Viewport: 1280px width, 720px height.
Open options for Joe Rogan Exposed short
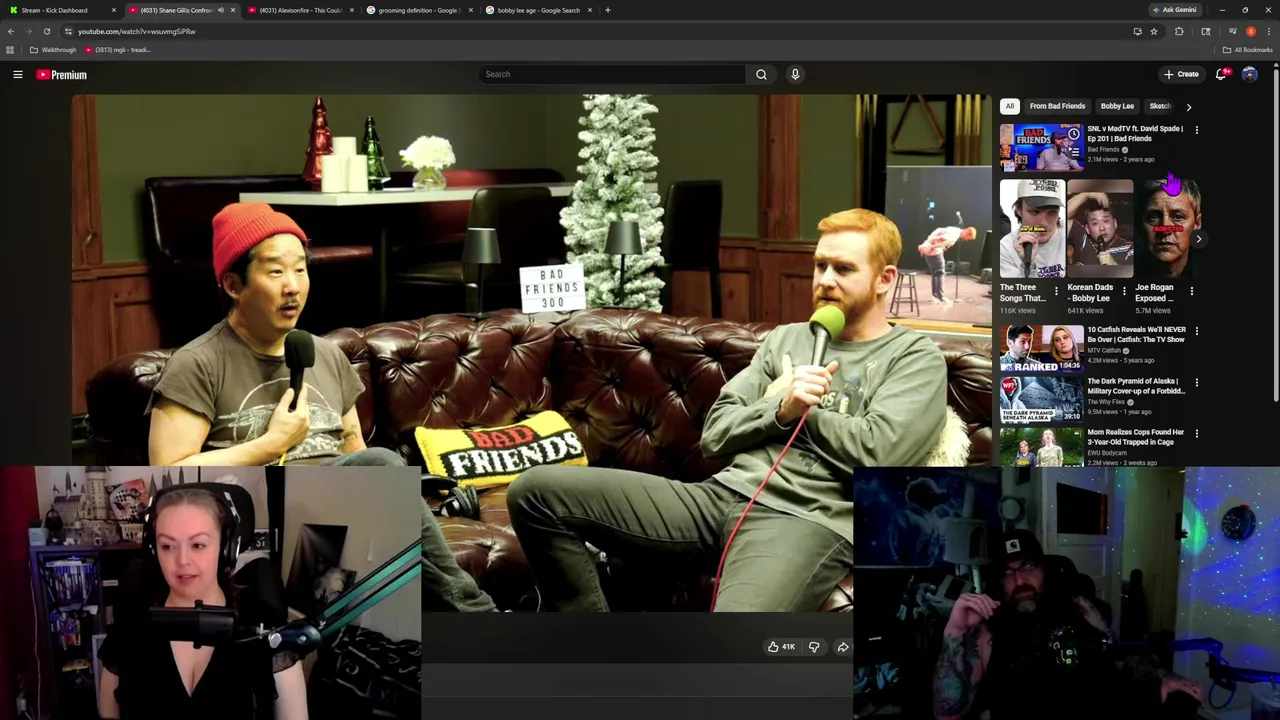(1191, 291)
